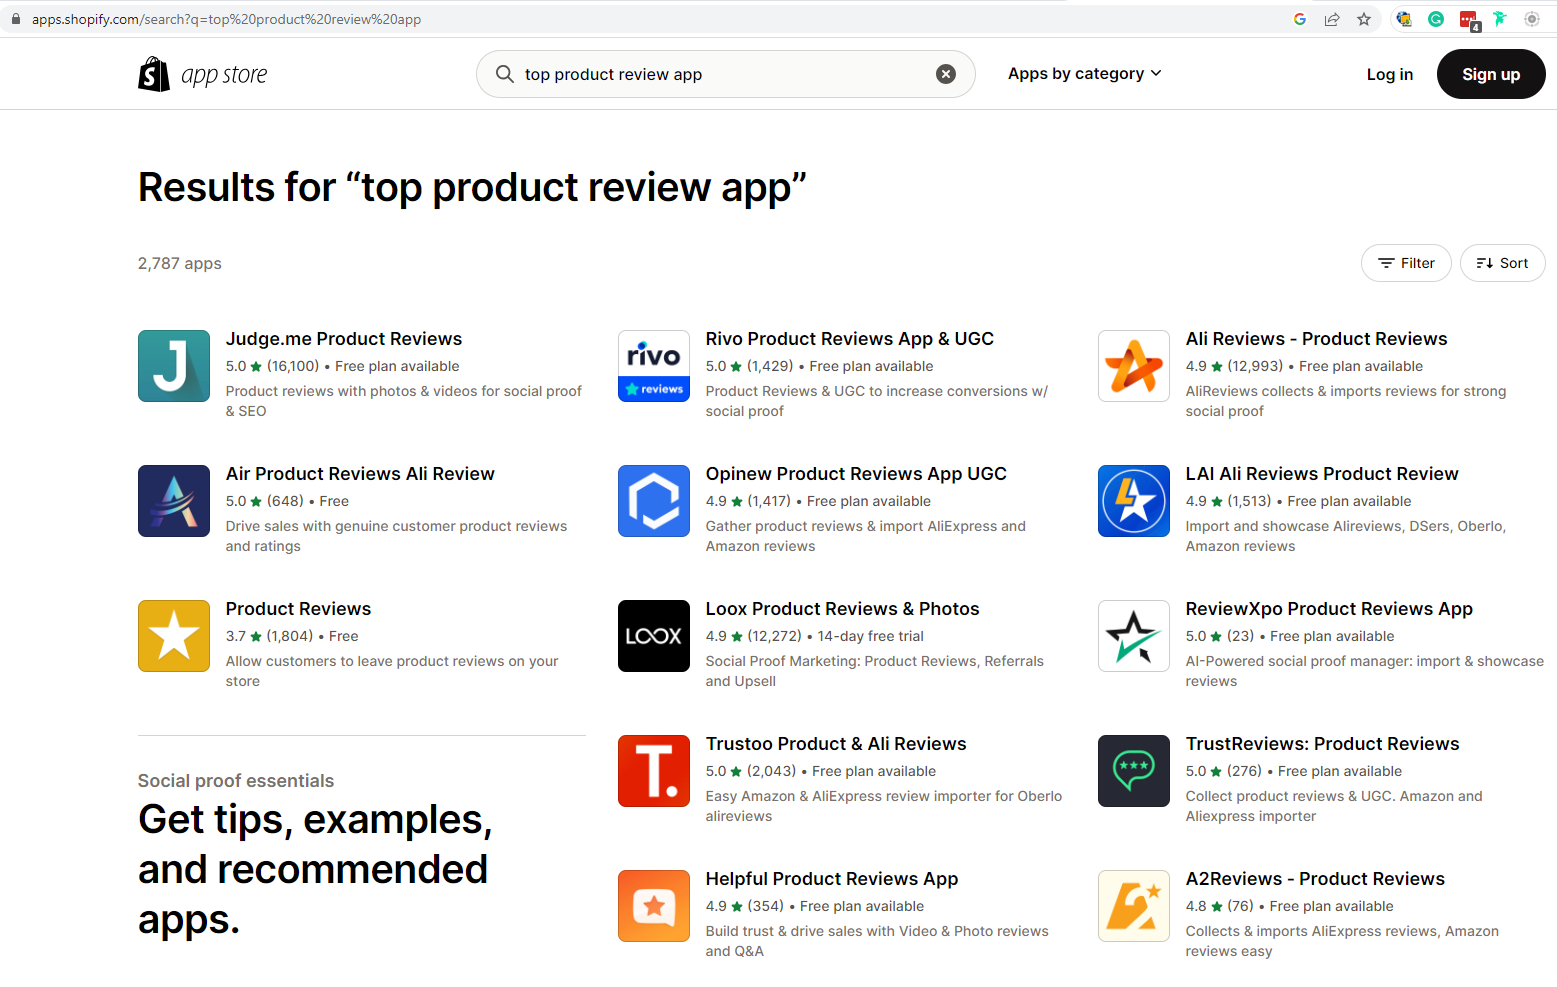Click the Trustoo app icon
This screenshot has height=987, width=1557.
[654, 771]
